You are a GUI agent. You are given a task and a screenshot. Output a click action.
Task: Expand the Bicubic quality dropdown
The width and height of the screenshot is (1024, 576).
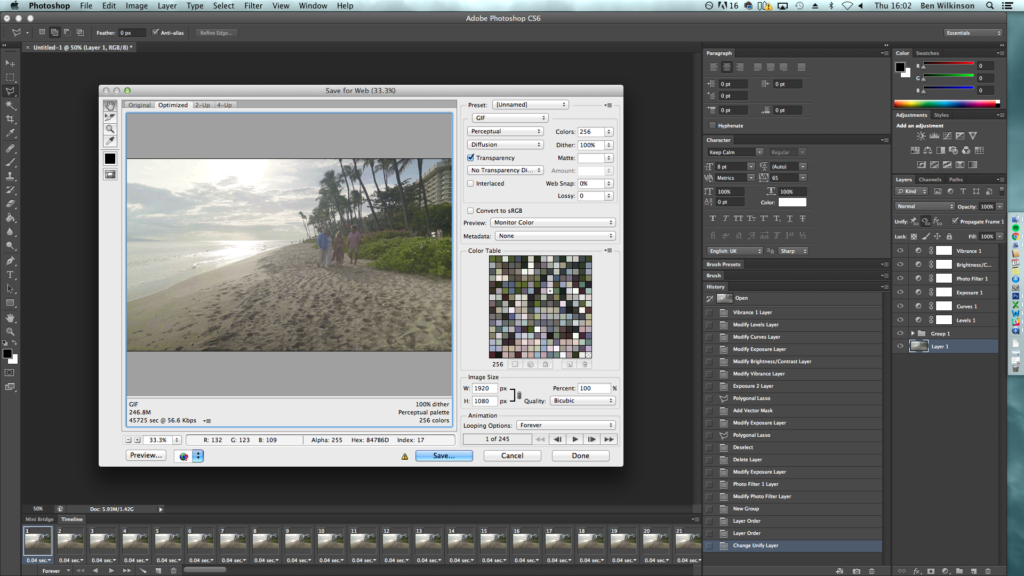click(581, 401)
